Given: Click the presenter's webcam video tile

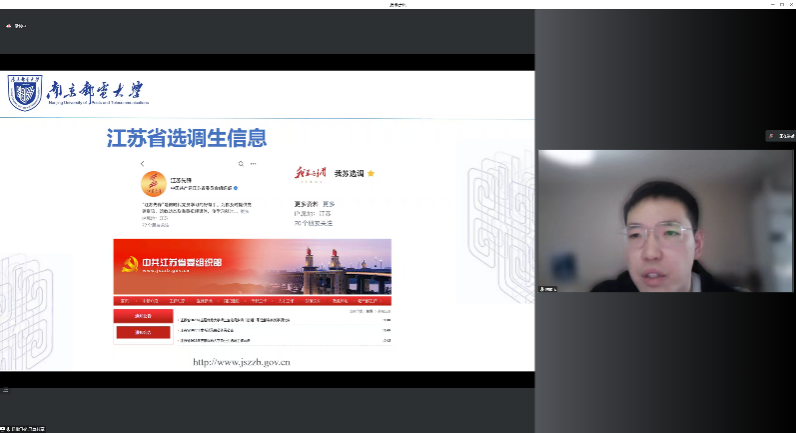Looking at the screenshot, I should [x=665, y=221].
